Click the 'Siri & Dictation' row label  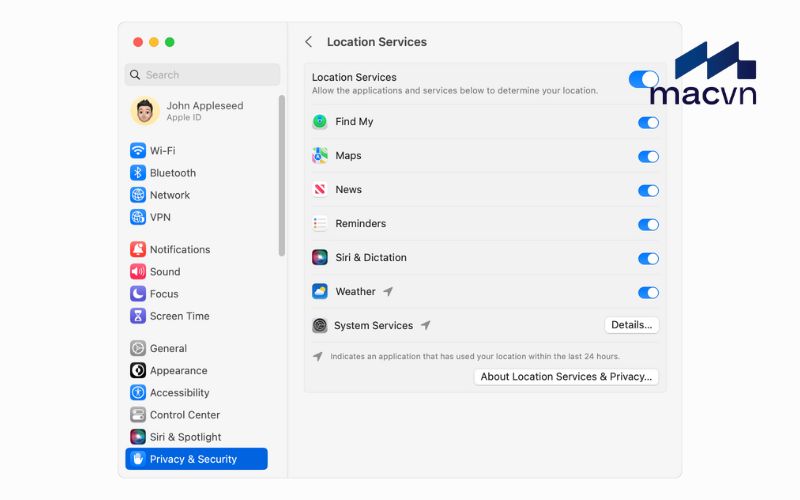371,257
